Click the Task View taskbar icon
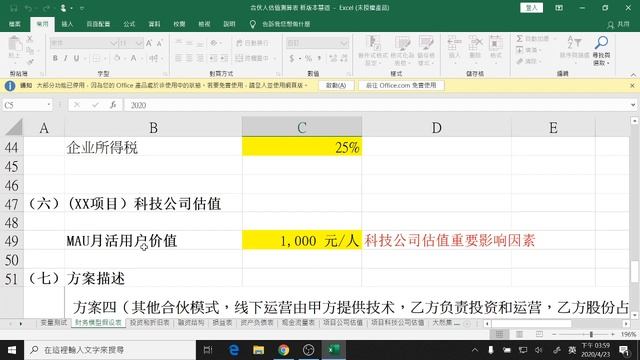 click(208, 350)
